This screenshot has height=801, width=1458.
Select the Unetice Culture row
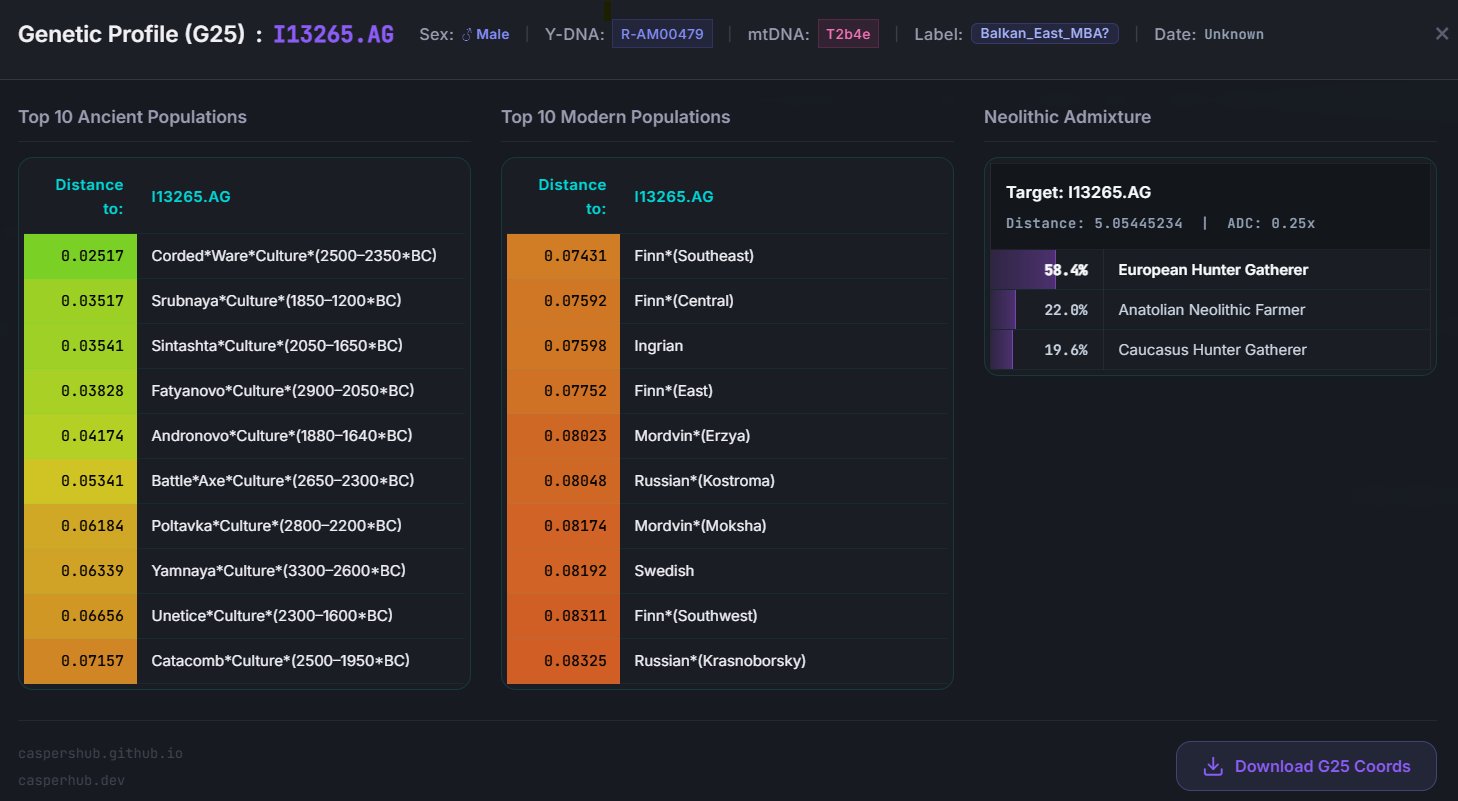244,616
